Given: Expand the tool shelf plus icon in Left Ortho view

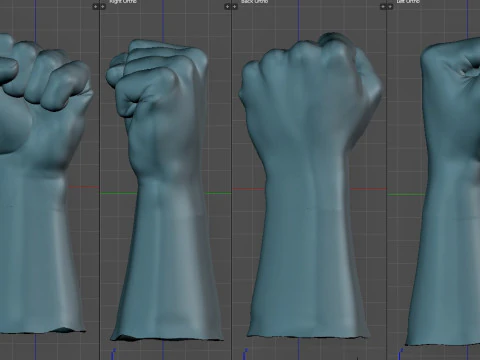Looking at the screenshot, I should click(x=390, y=6).
